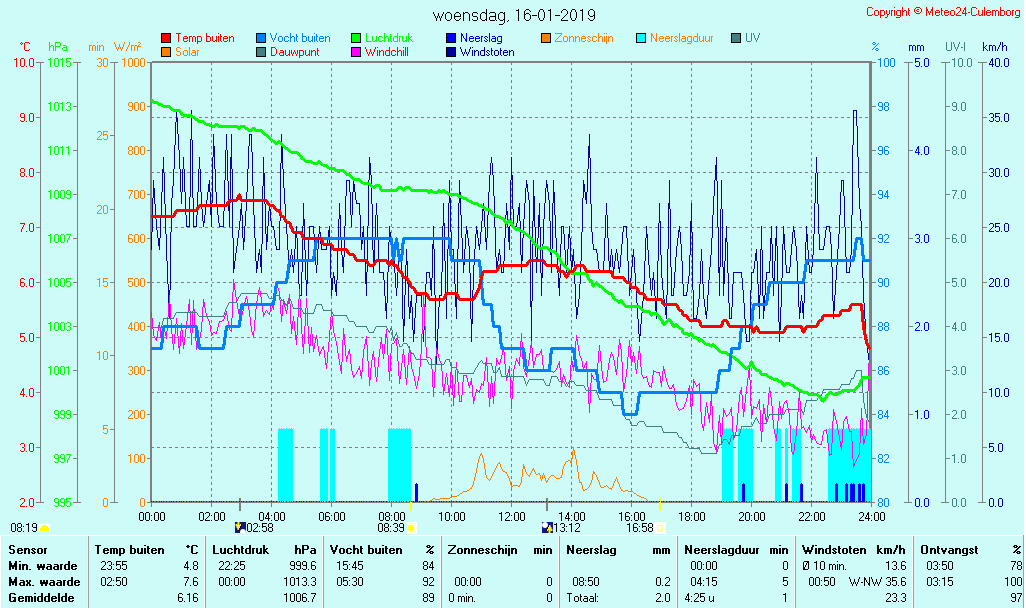Click the Zonneschijn legend label
The width and height of the screenshot is (1026, 608).
[584, 38]
